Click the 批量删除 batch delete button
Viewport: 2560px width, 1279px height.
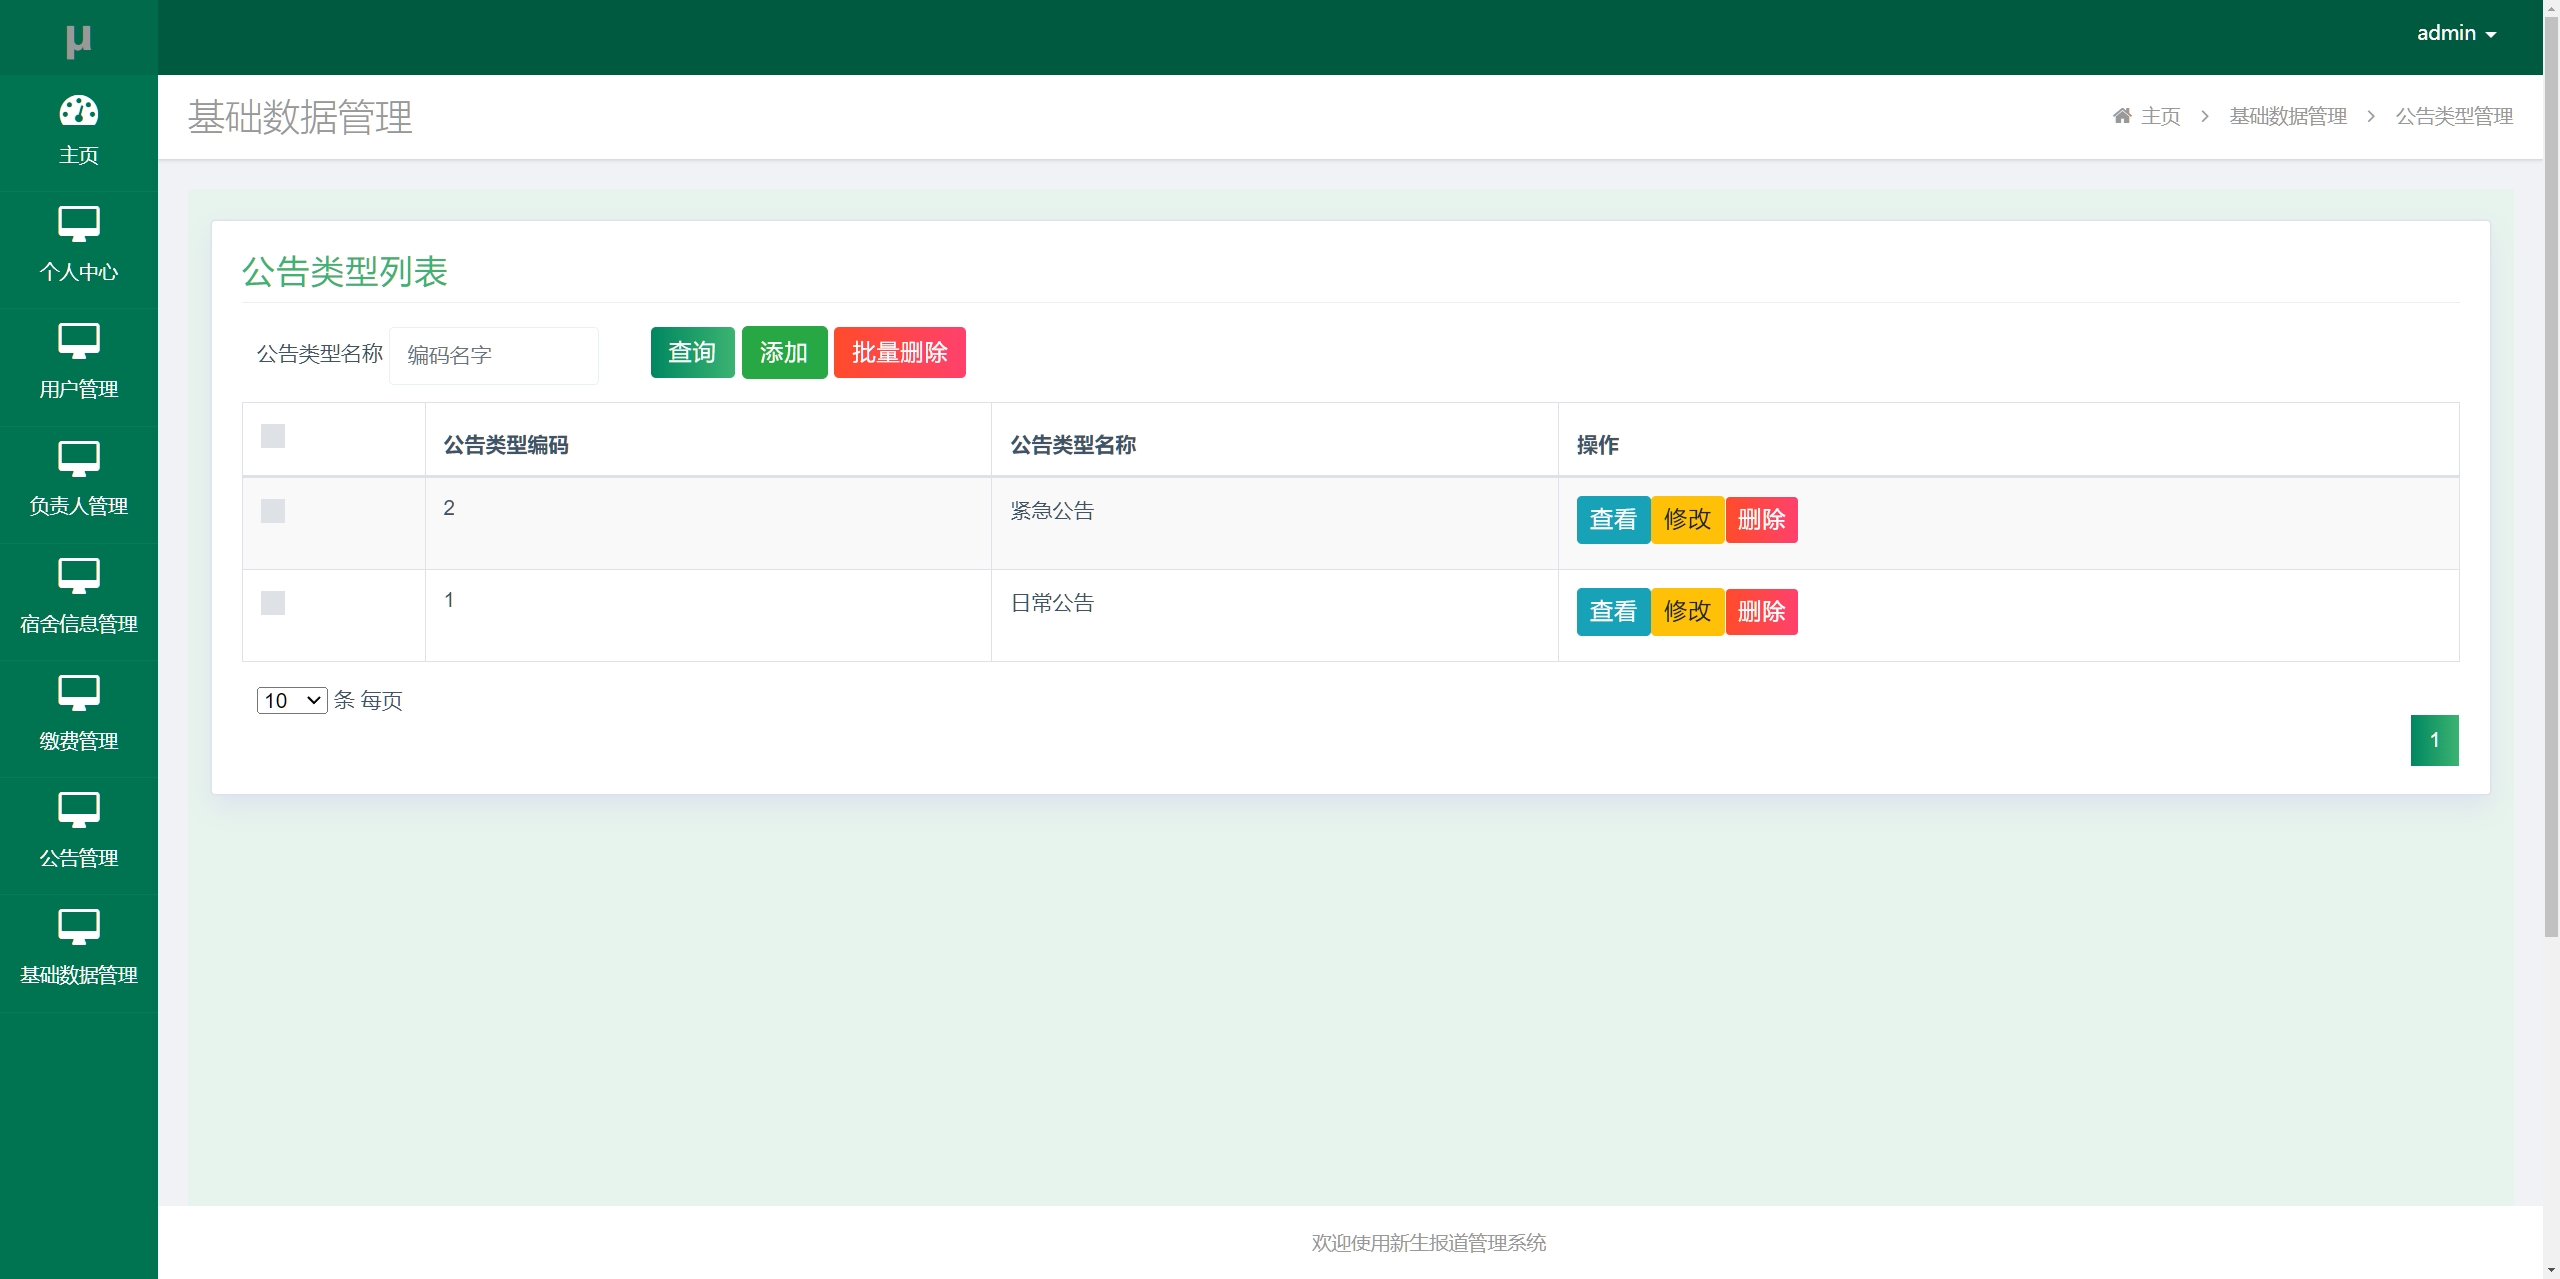899,352
